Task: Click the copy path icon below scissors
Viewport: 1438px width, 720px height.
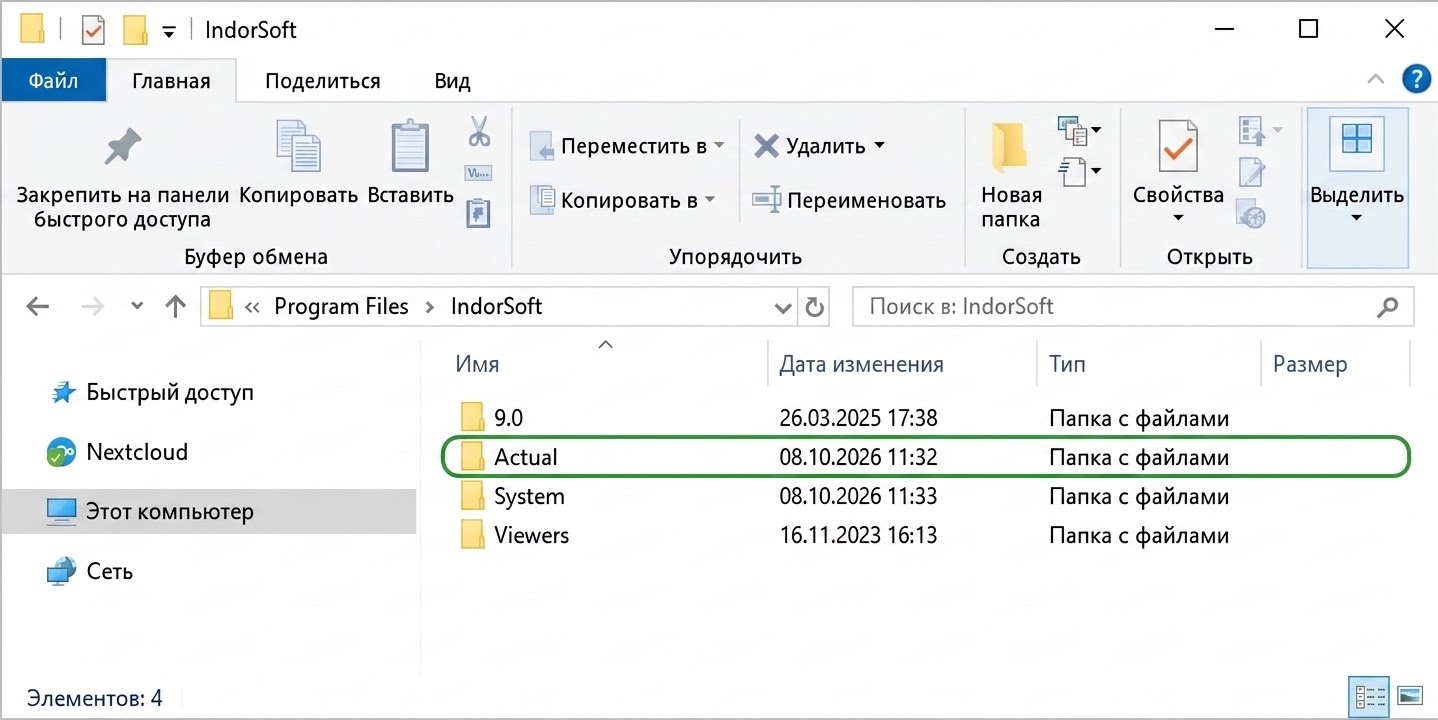Action: pyautogui.click(x=479, y=172)
